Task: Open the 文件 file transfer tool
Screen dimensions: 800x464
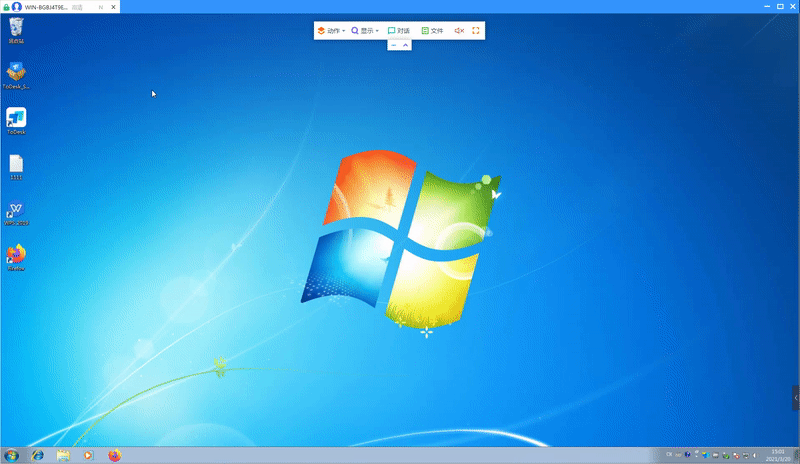Action: (432, 31)
